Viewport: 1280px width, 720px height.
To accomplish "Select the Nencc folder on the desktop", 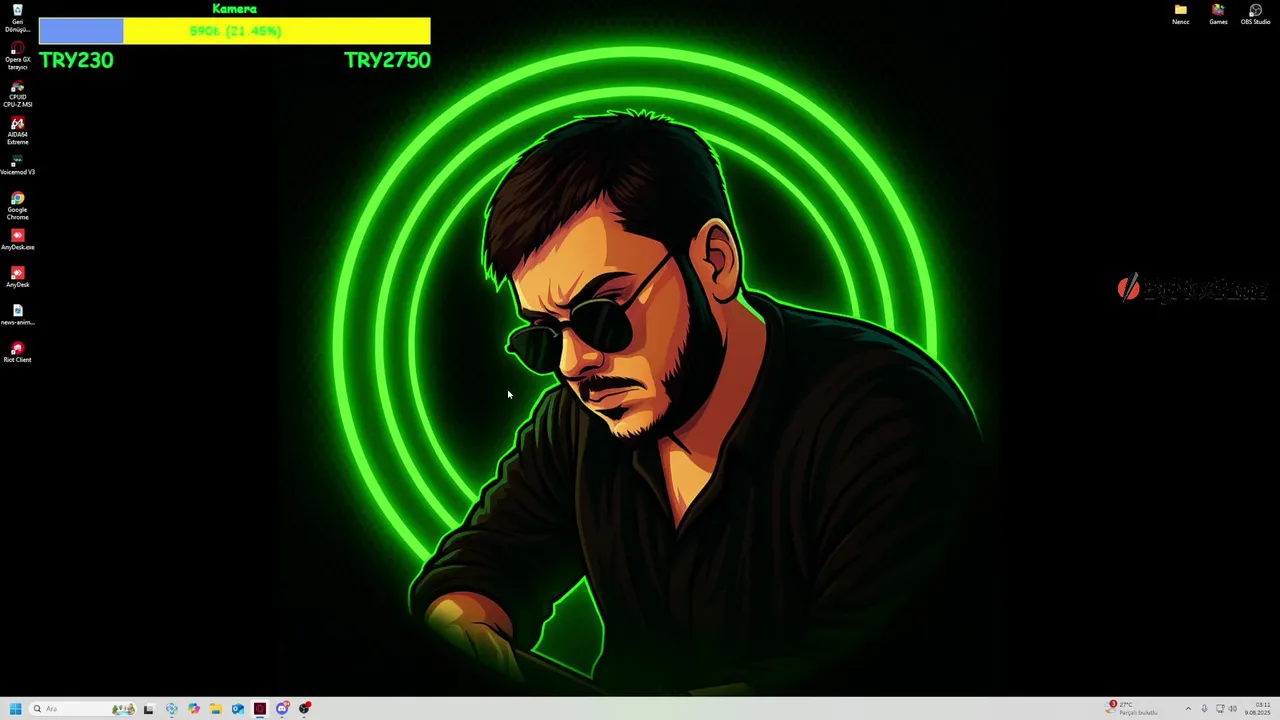I will coord(1181,14).
